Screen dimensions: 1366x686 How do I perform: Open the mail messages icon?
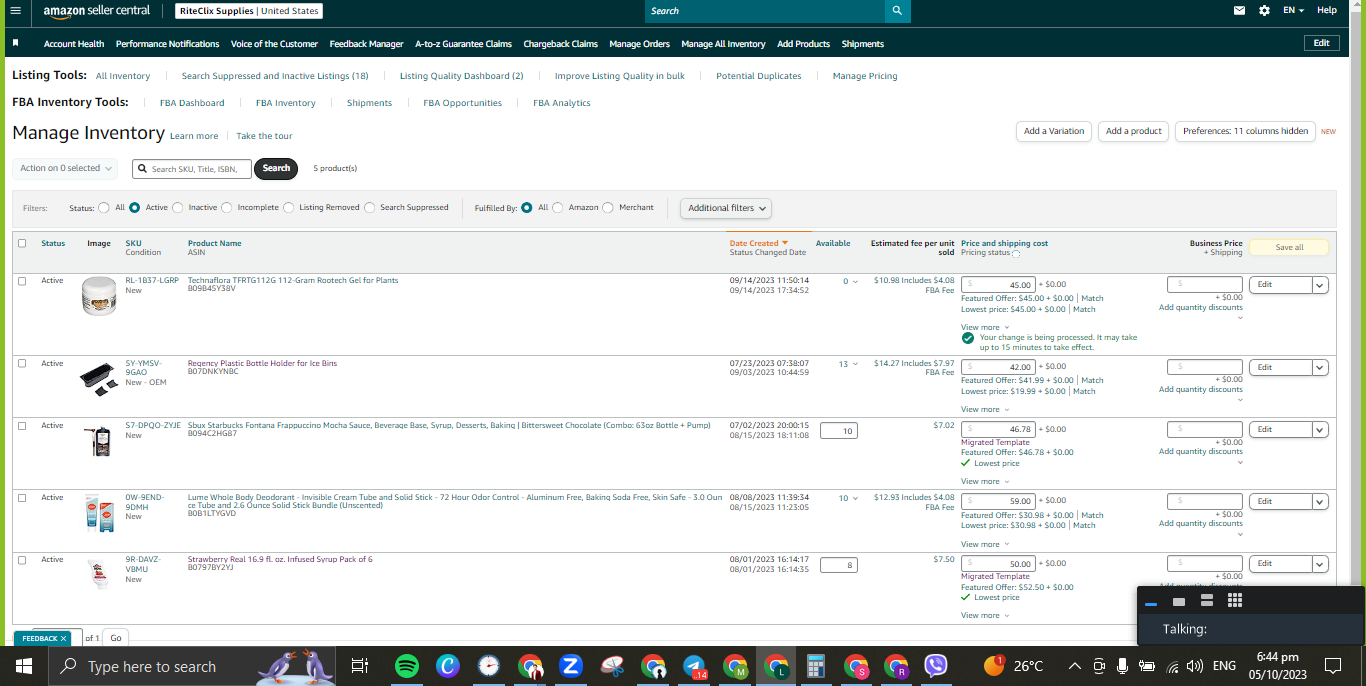[x=1240, y=10]
